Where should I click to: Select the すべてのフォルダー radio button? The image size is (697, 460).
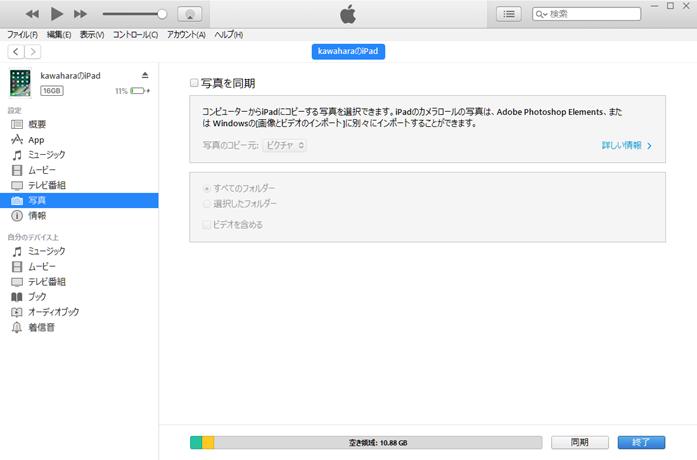click(206, 188)
